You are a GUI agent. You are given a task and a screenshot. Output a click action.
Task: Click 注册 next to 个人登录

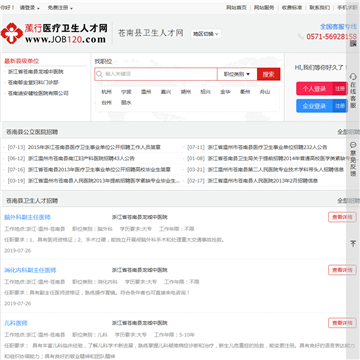[340, 89]
